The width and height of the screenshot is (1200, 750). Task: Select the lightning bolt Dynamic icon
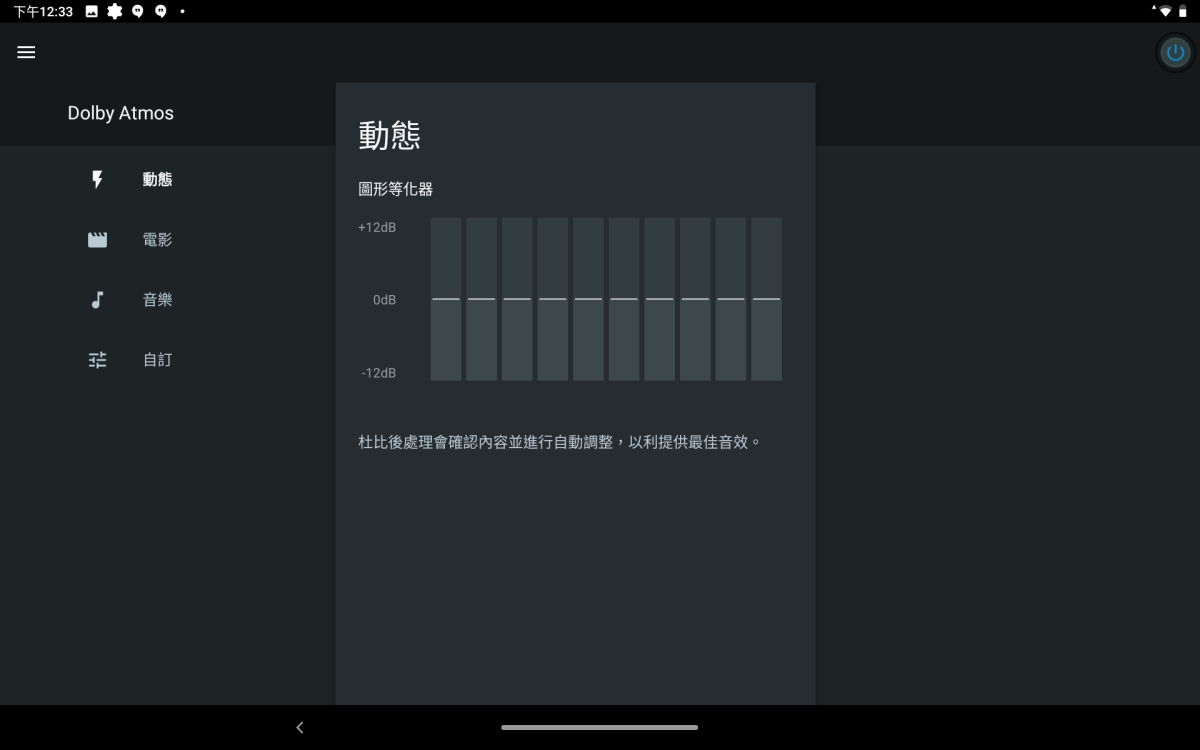97,179
